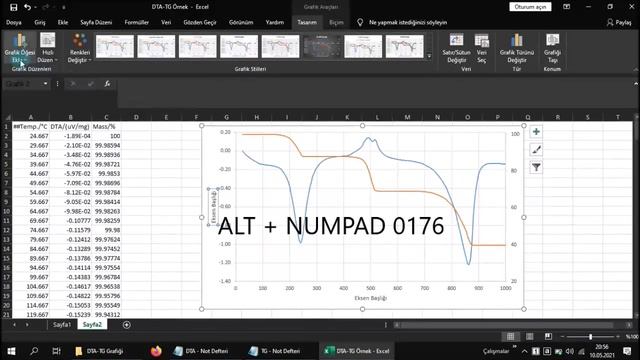Switch to Sayfa2 sheet tab

[92, 325]
